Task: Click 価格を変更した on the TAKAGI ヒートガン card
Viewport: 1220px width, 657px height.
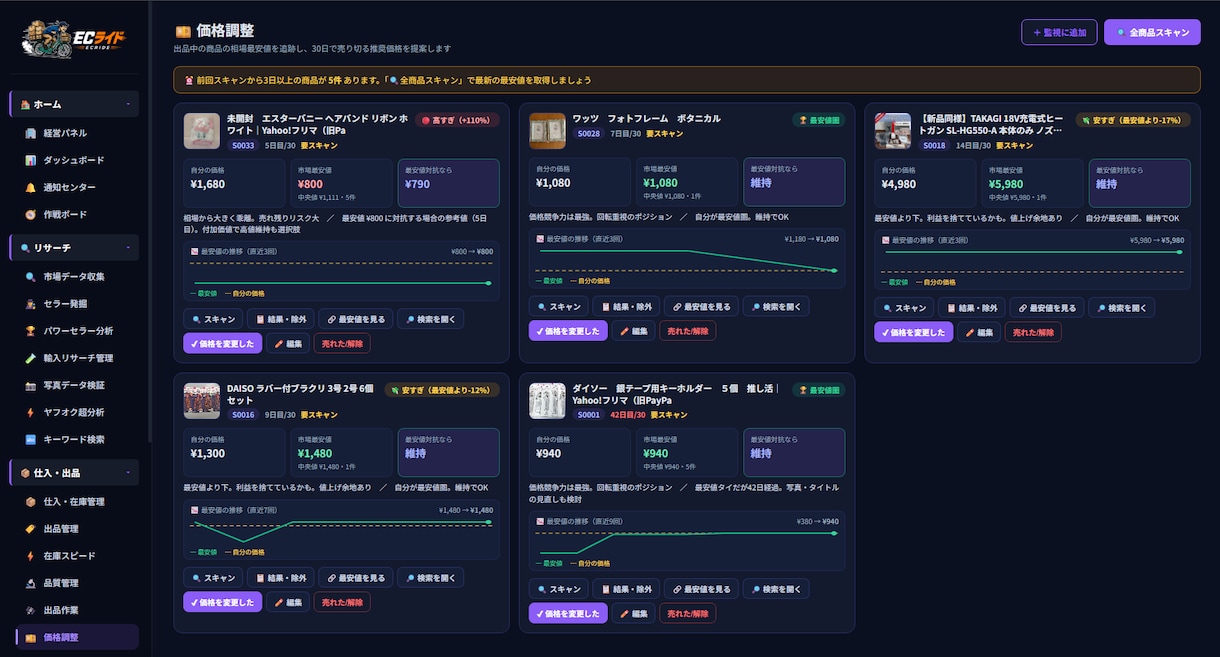Action: (913, 332)
